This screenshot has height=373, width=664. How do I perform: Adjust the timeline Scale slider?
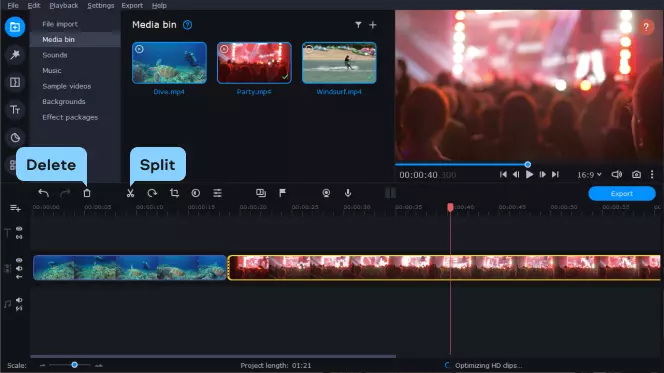[x=75, y=365]
